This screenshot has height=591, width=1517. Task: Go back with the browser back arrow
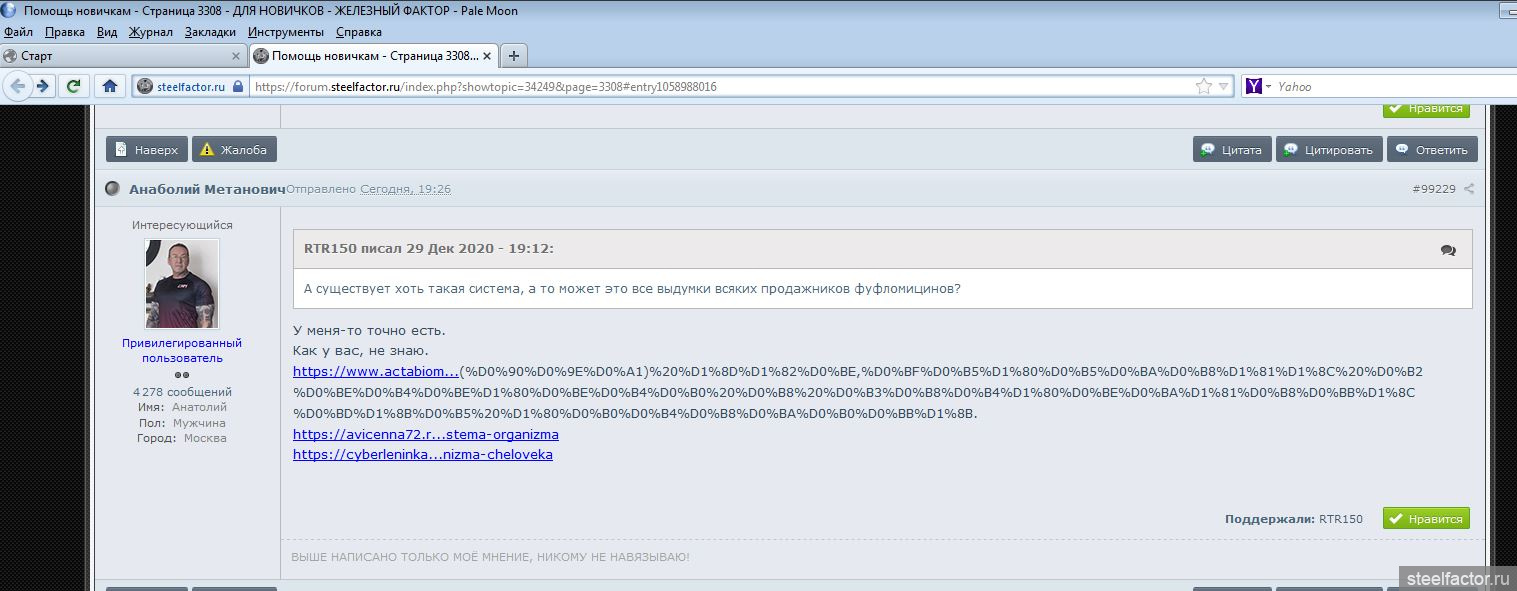17,86
